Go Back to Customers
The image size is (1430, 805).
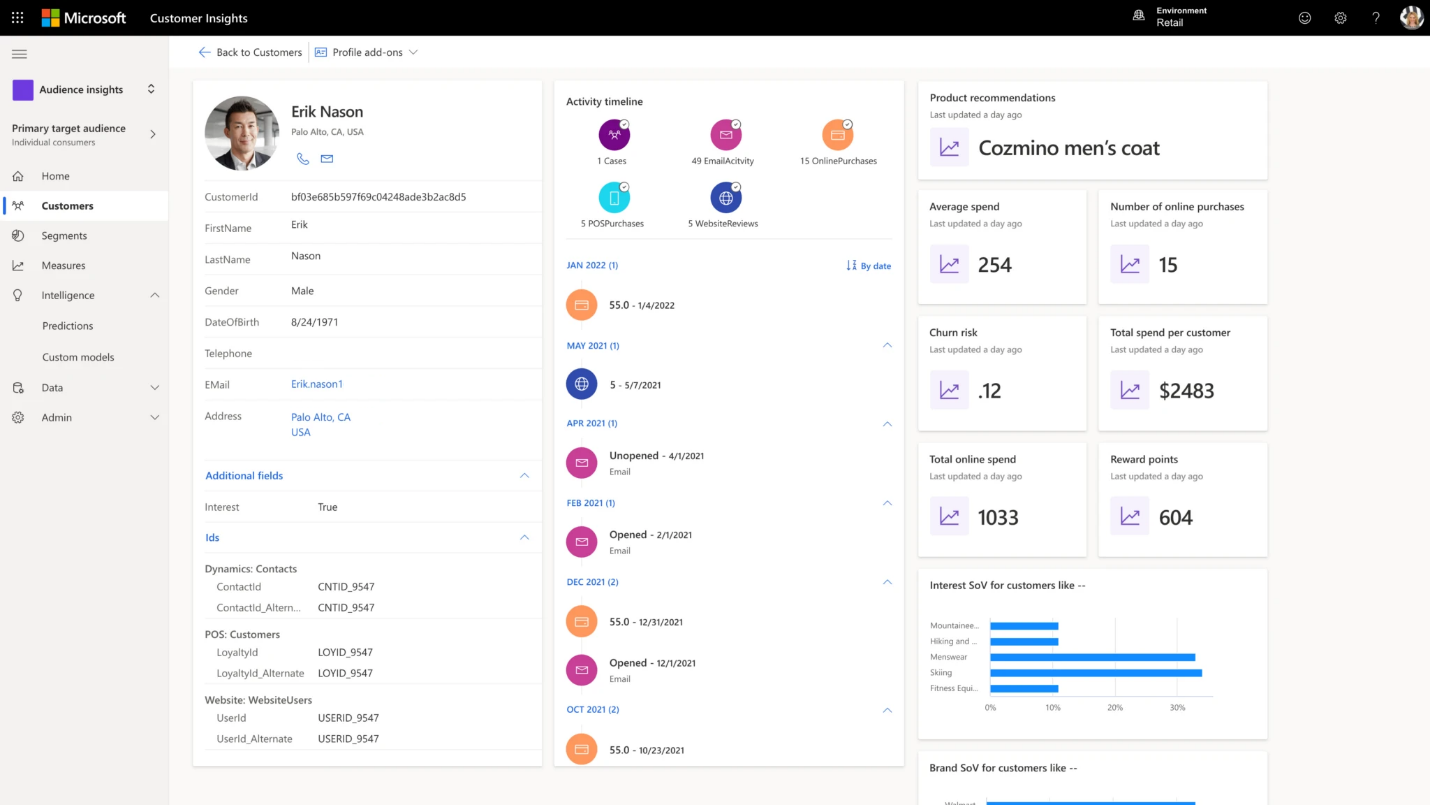point(250,52)
